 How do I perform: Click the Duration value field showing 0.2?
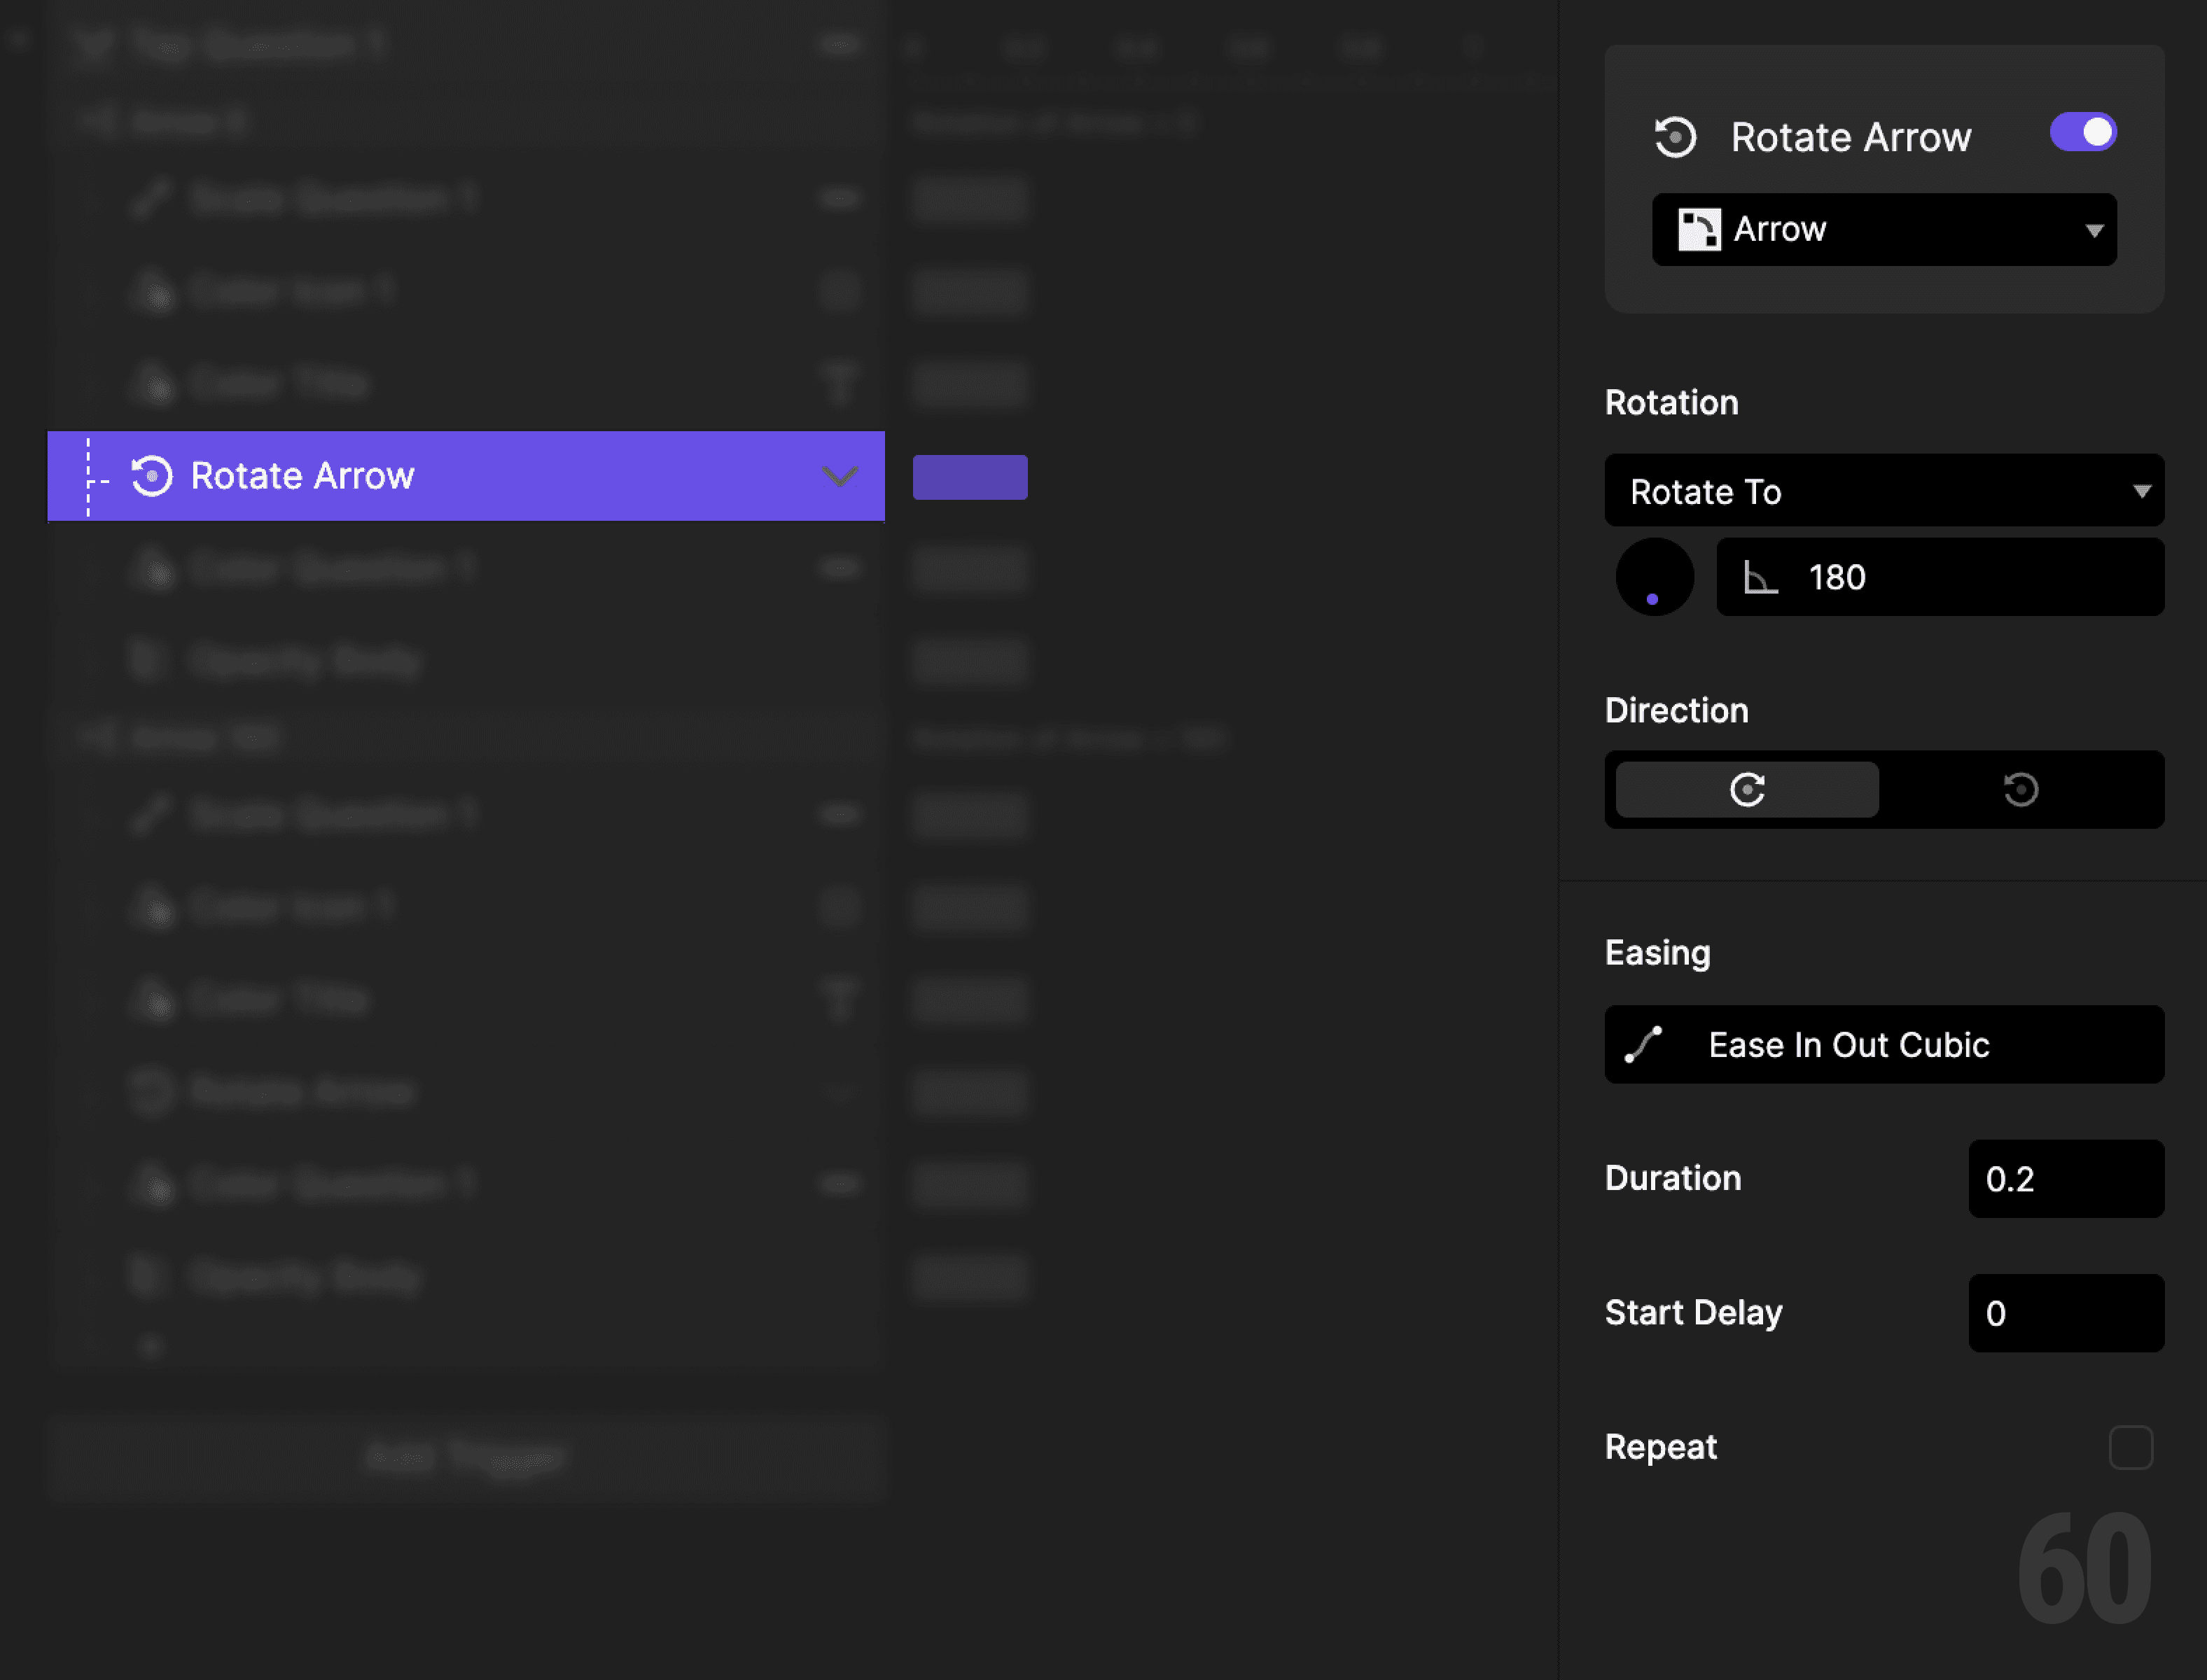(2065, 1179)
